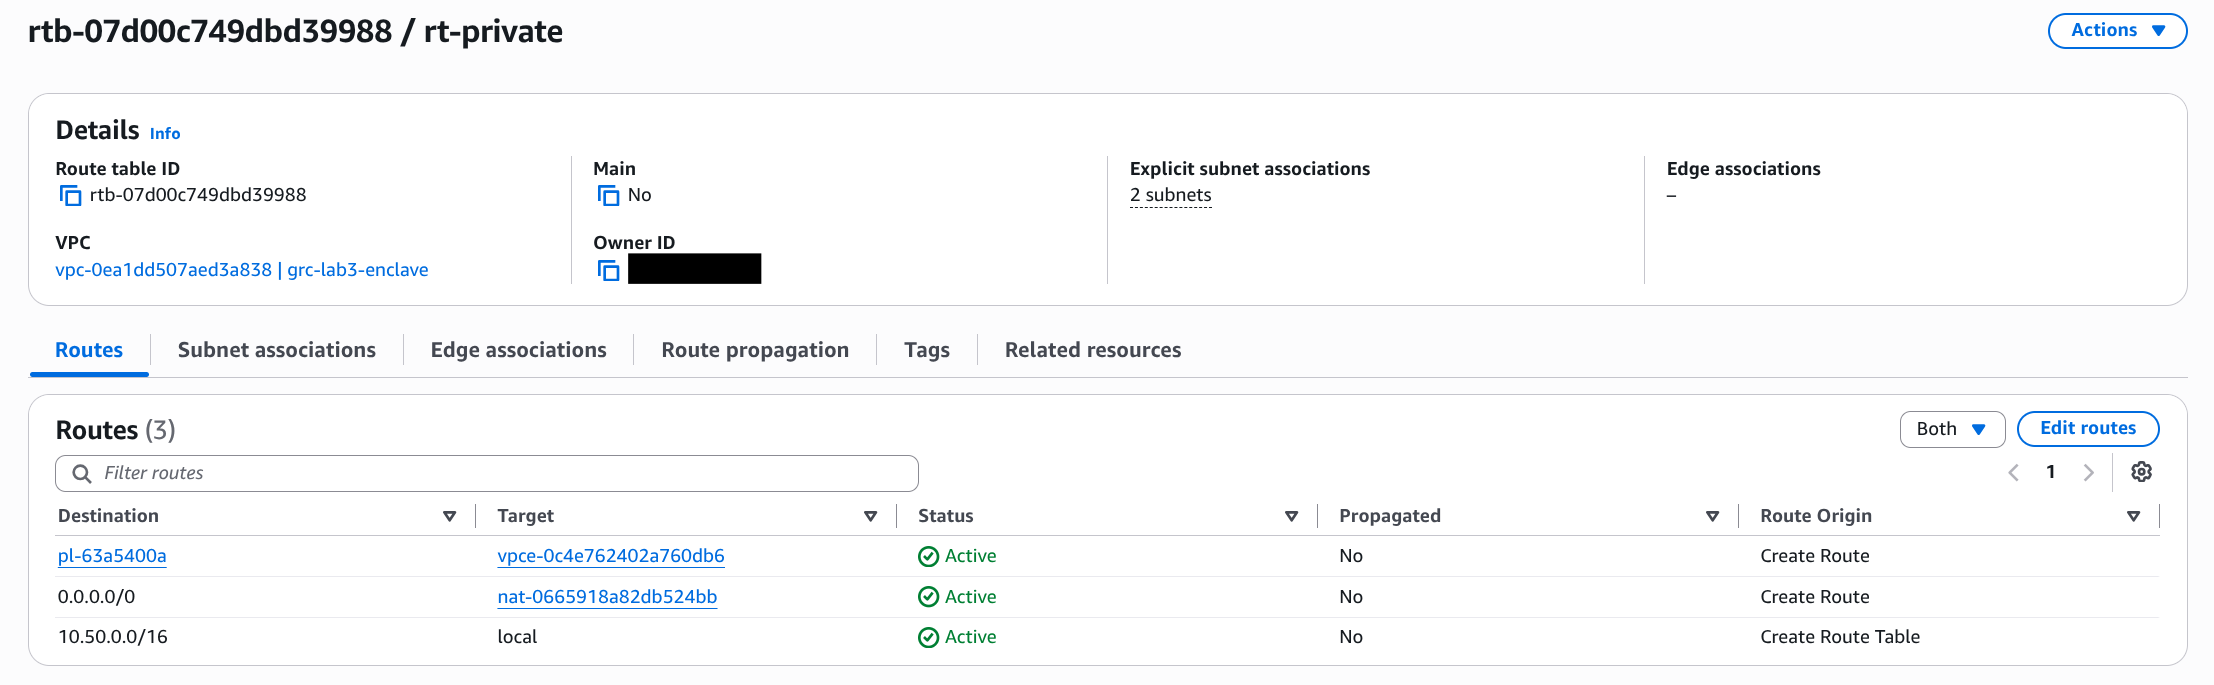The height and width of the screenshot is (685, 2214).
Task: Open the Related resources tab
Action: coord(1093,350)
